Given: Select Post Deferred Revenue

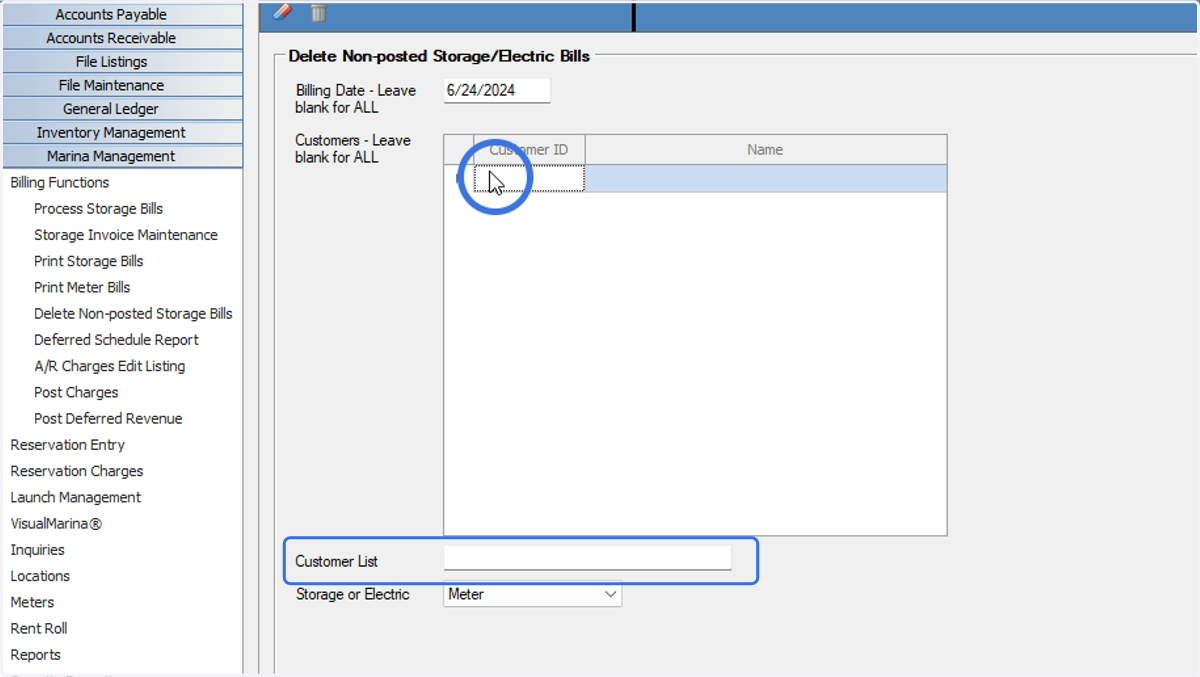Looking at the screenshot, I should click(x=108, y=419).
